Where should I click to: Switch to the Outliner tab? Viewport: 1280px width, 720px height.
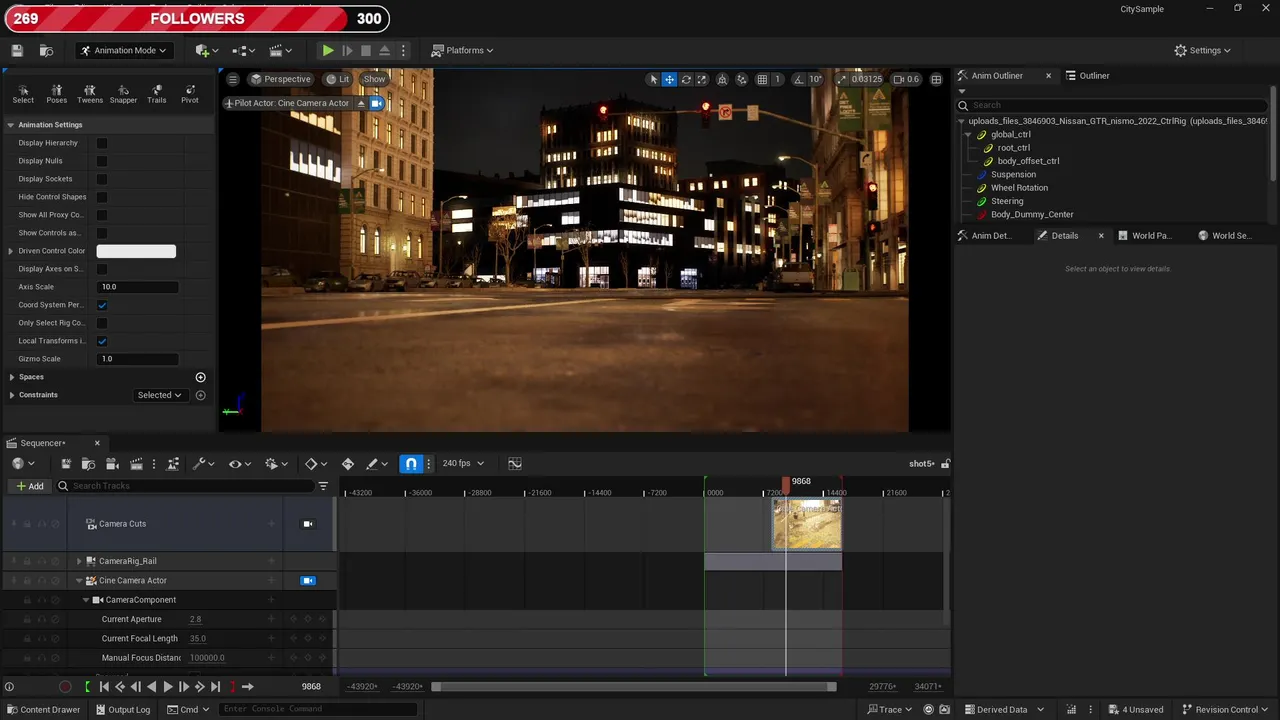tap(1093, 75)
